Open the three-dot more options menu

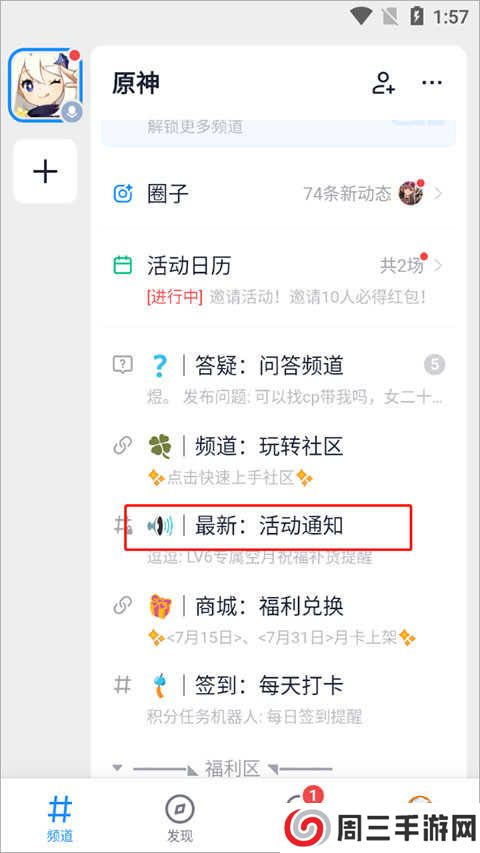432,83
